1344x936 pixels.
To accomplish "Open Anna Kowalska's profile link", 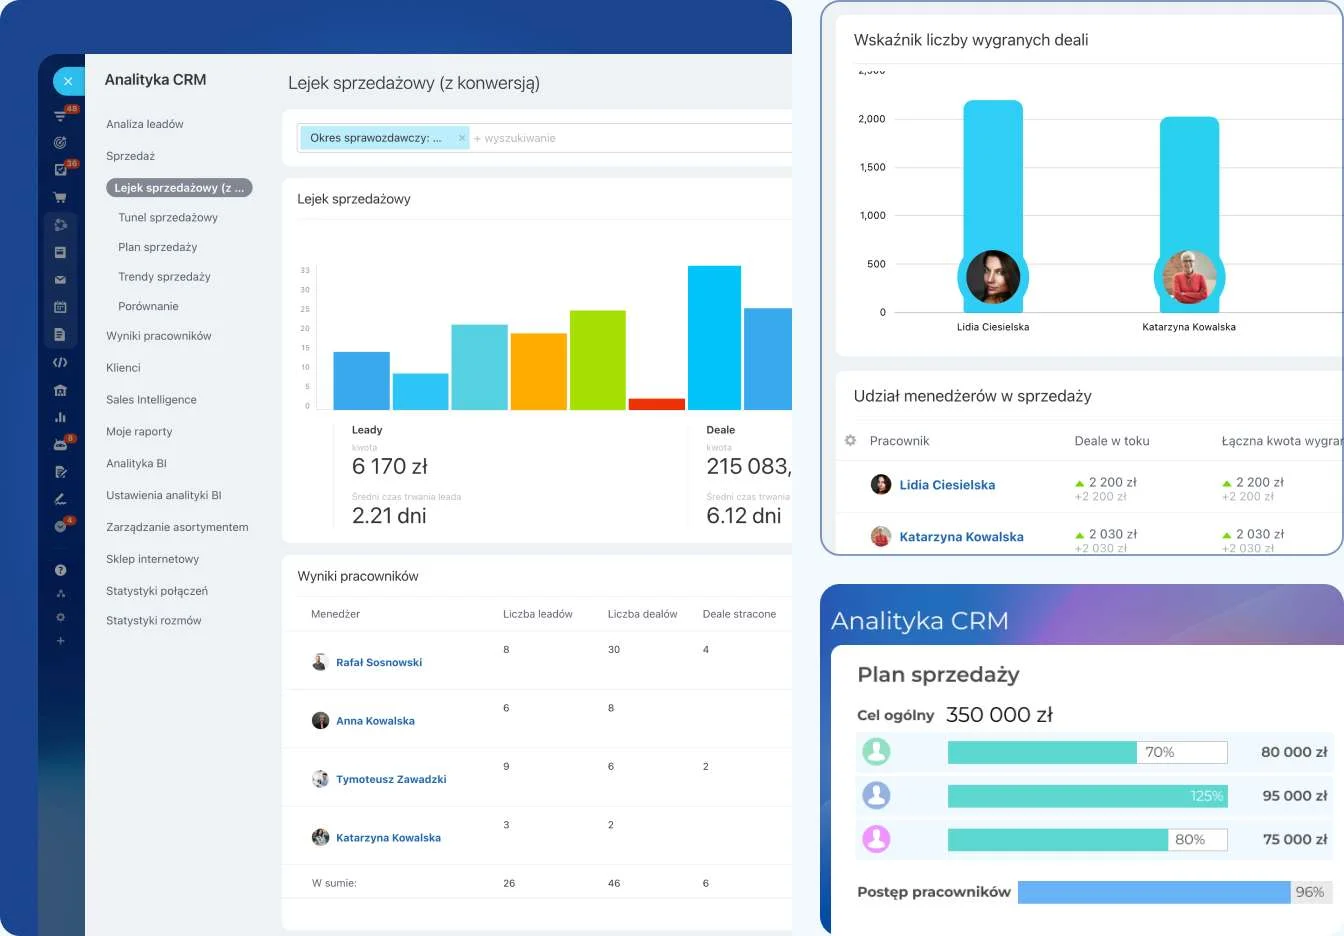I will pyautogui.click(x=375, y=721).
